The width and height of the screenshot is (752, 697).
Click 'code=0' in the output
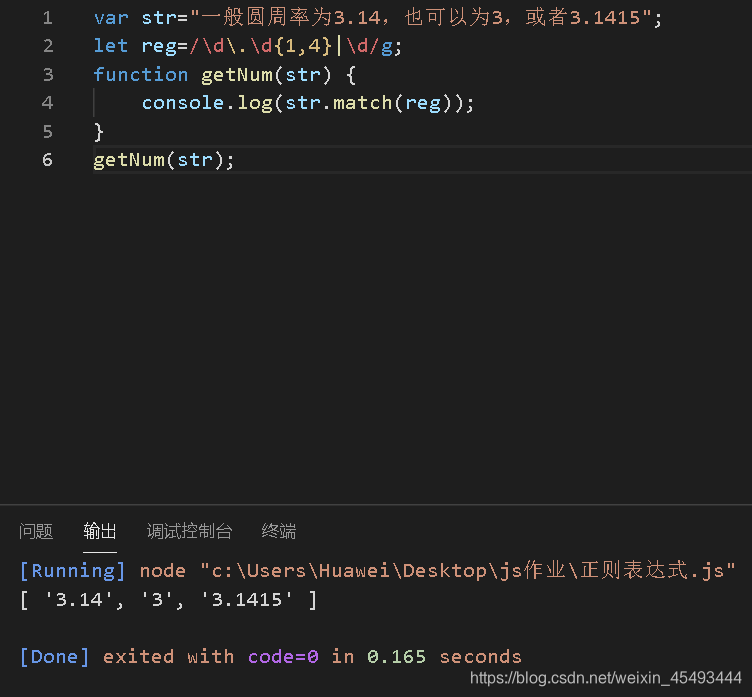[283, 657]
